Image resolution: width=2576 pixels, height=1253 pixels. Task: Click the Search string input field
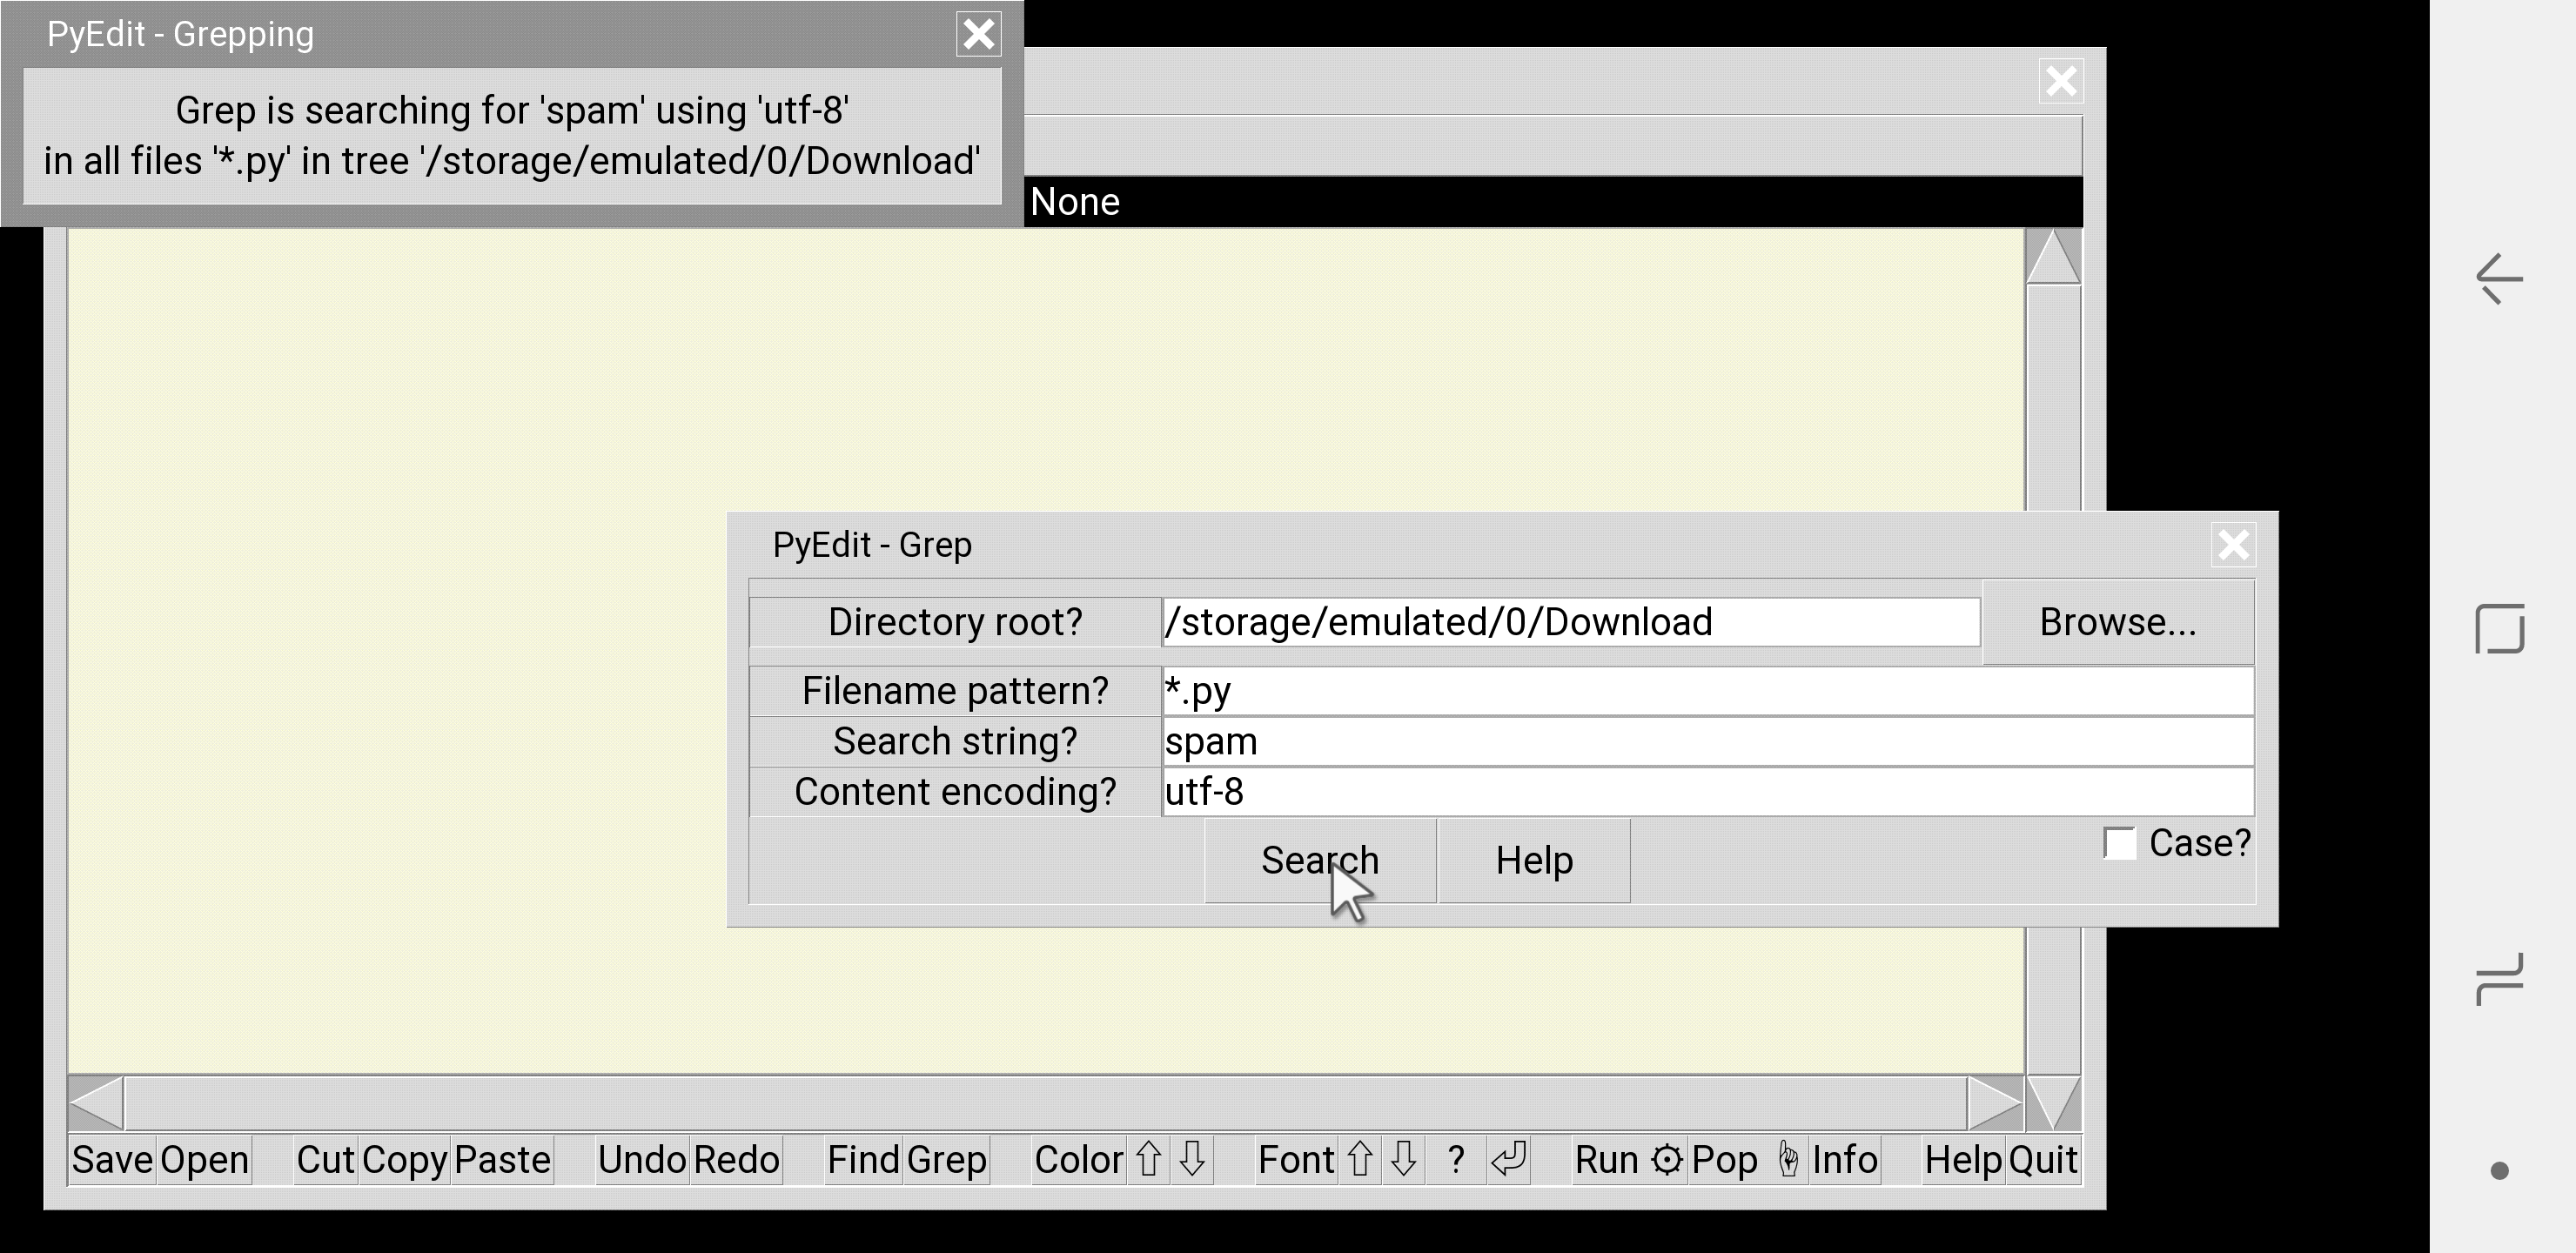point(1706,742)
